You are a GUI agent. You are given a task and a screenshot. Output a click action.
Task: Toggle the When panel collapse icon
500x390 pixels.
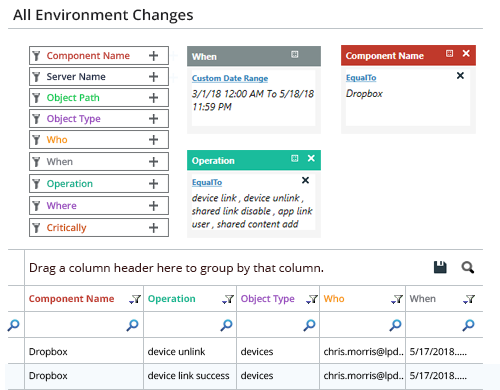point(295,54)
